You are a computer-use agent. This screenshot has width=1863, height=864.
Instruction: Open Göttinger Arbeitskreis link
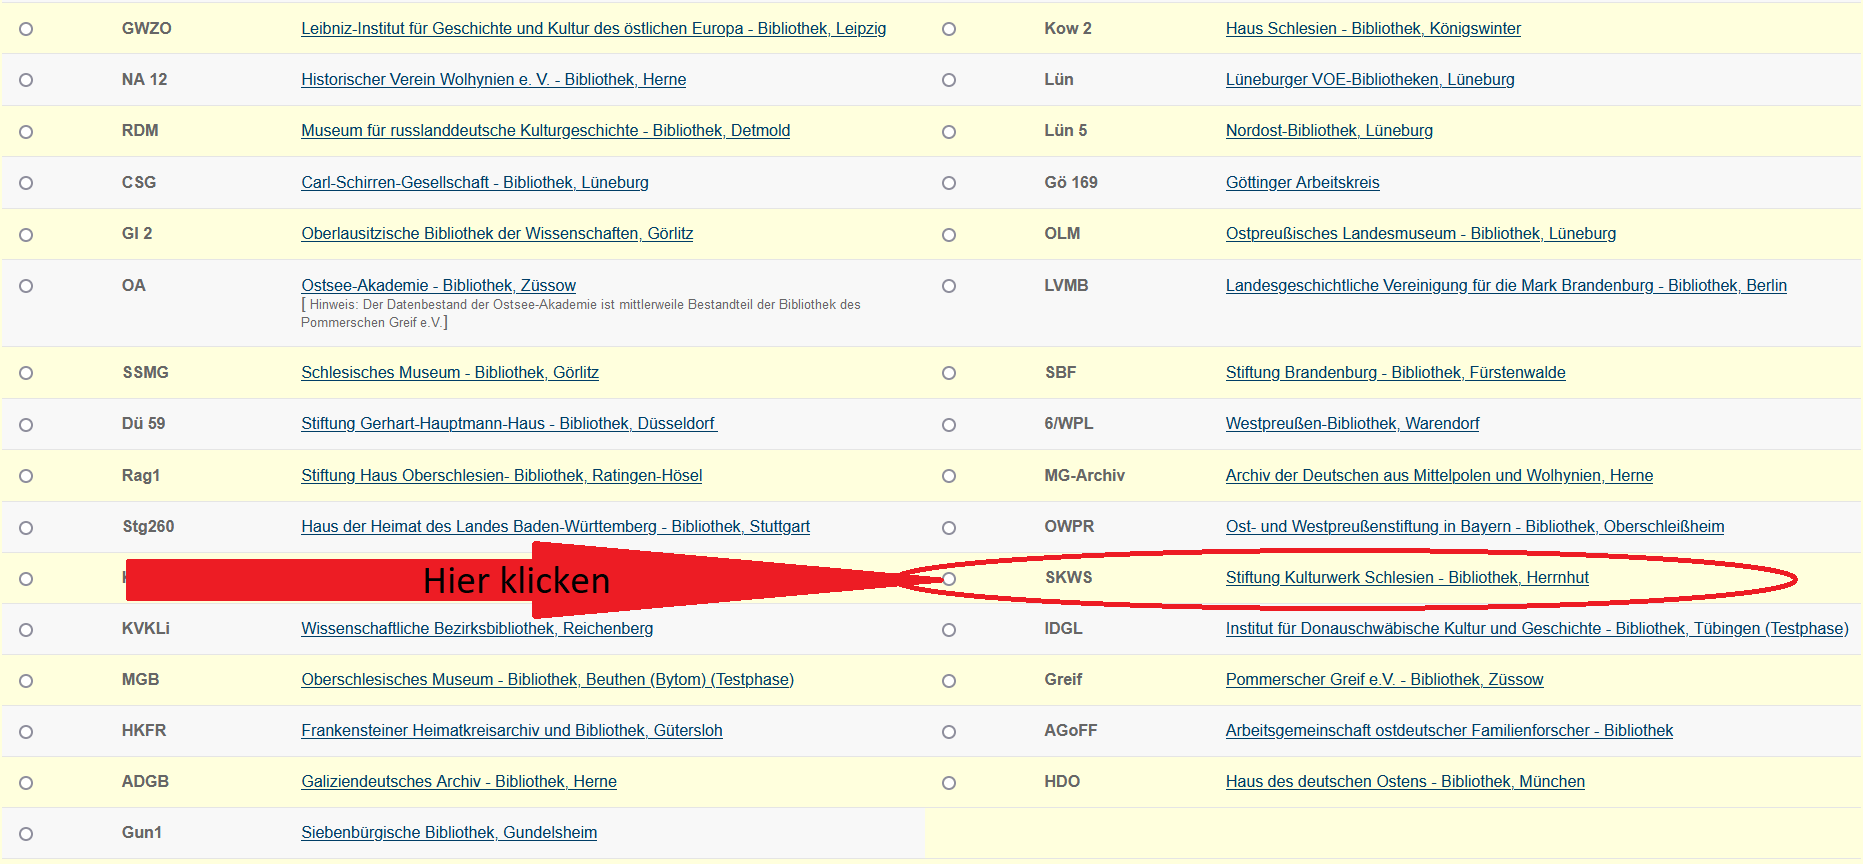(1303, 183)
